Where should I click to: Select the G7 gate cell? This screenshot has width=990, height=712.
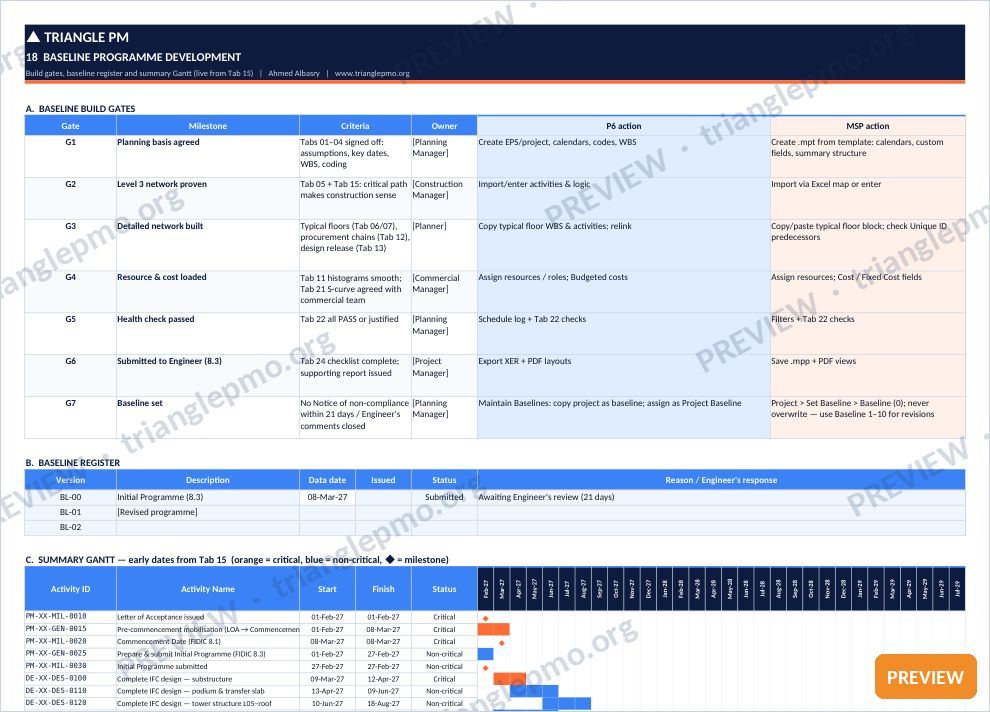click(x=70, y=417)
